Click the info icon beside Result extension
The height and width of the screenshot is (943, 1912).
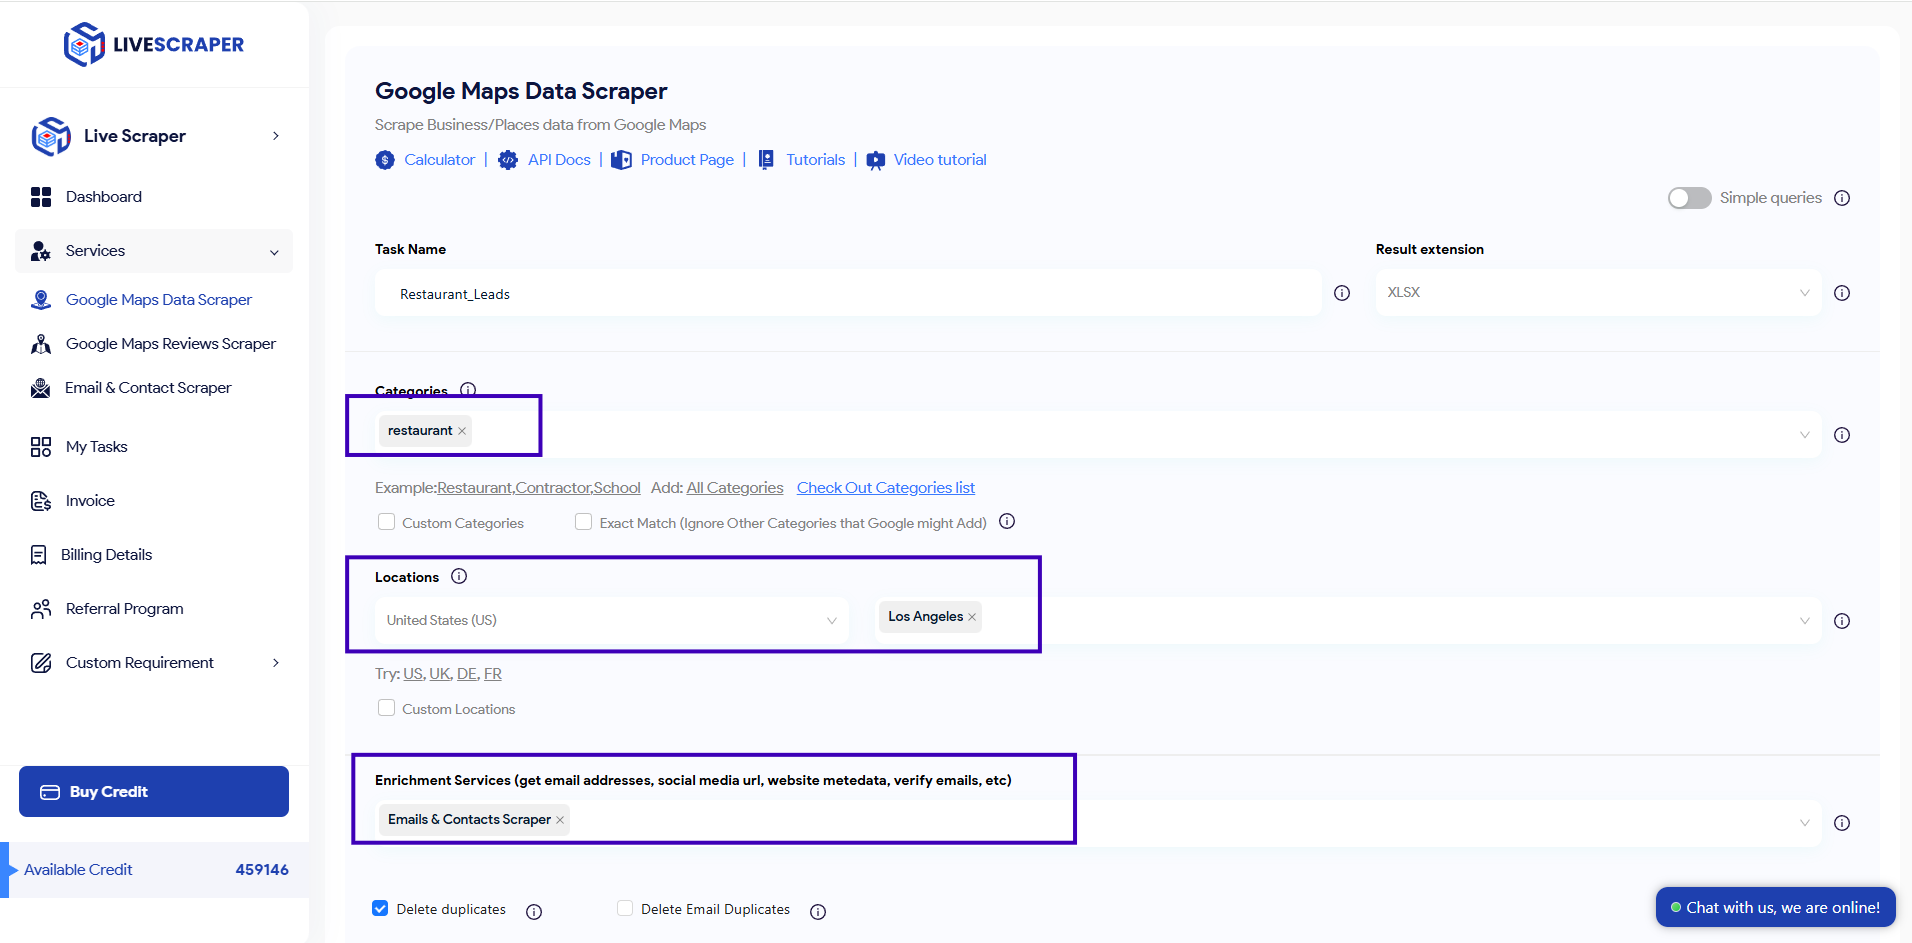tap(1842, 293)
